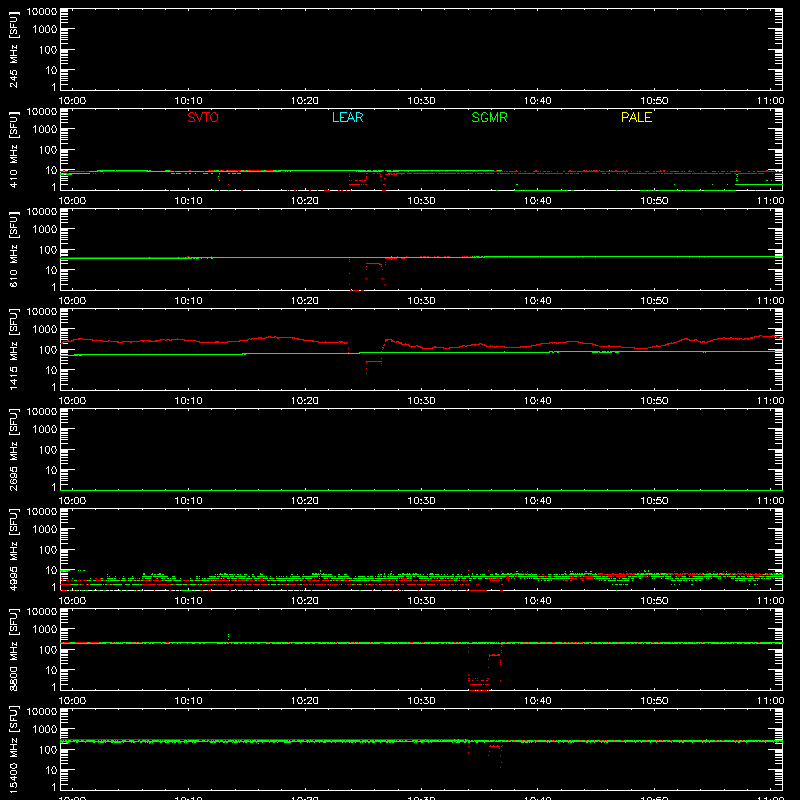
Task: Click the 1000 tick label on 1415 MHz panel
Action: [x=44, y=330]
